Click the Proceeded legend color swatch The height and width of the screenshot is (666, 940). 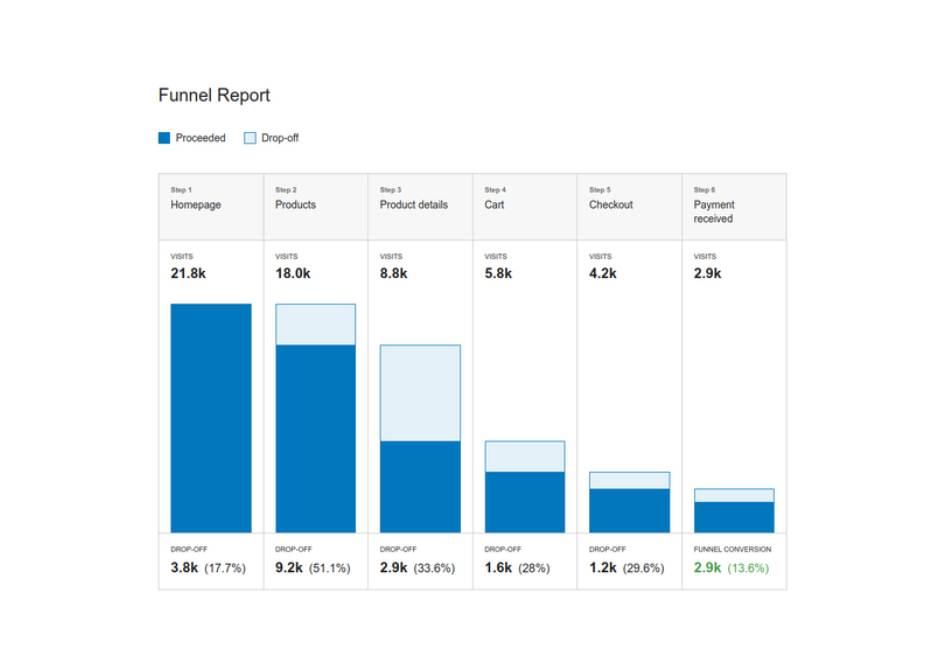[164, 138]
